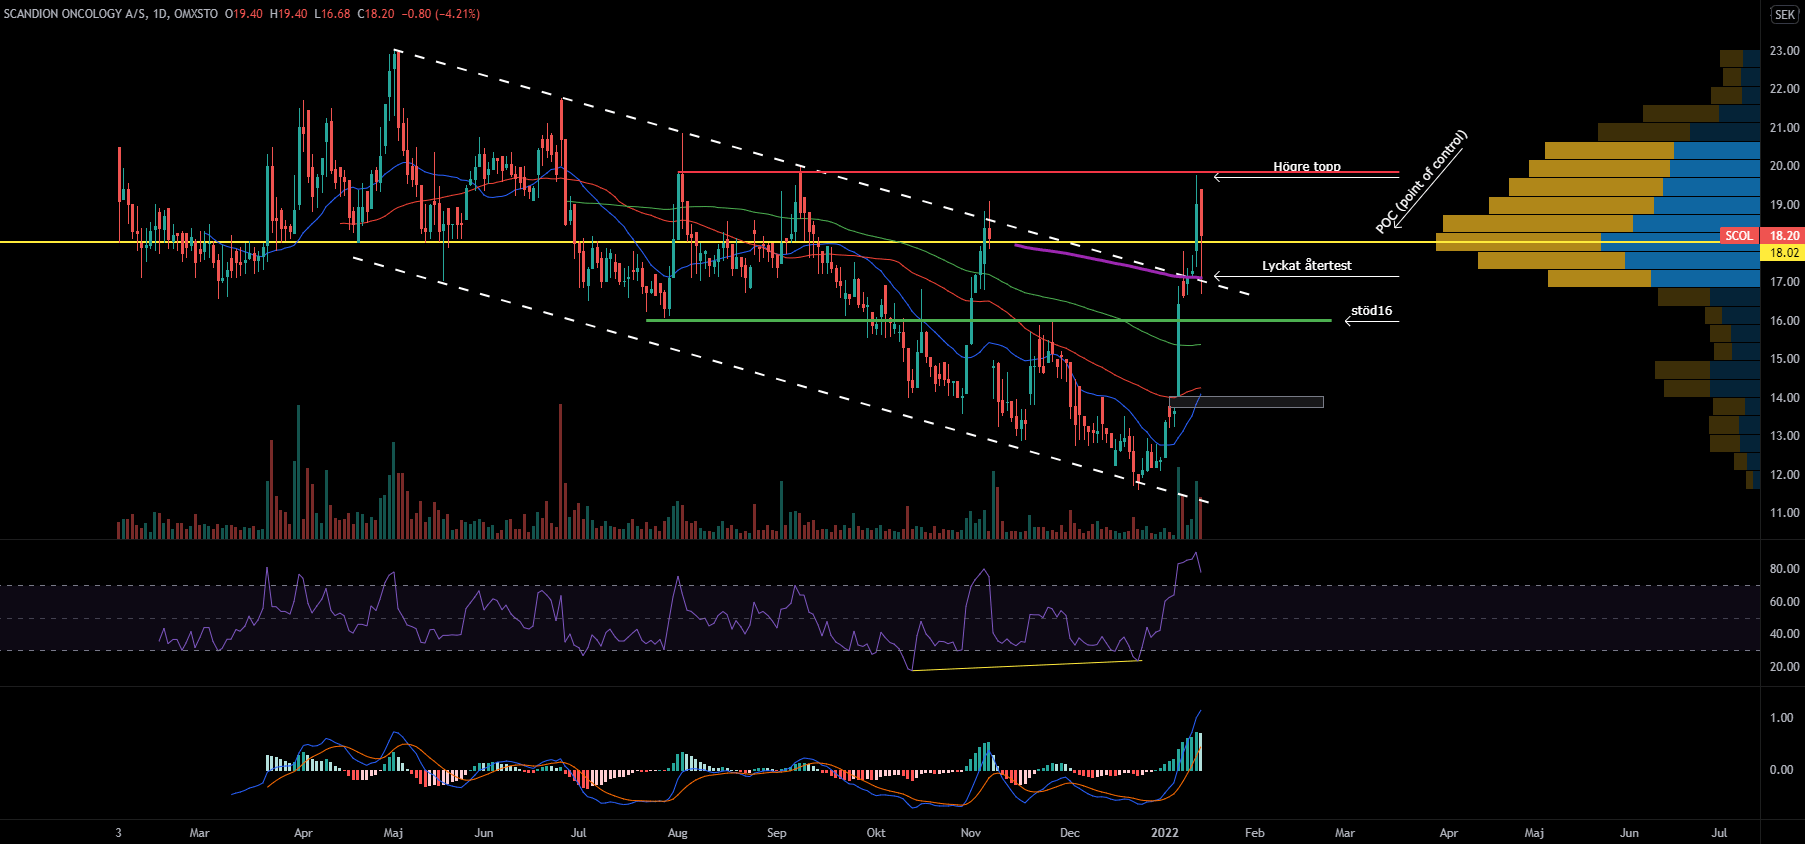Viewport: 1805px width, 844px height.
Task: Select the purple trendline drawing
Action: 1100,260
